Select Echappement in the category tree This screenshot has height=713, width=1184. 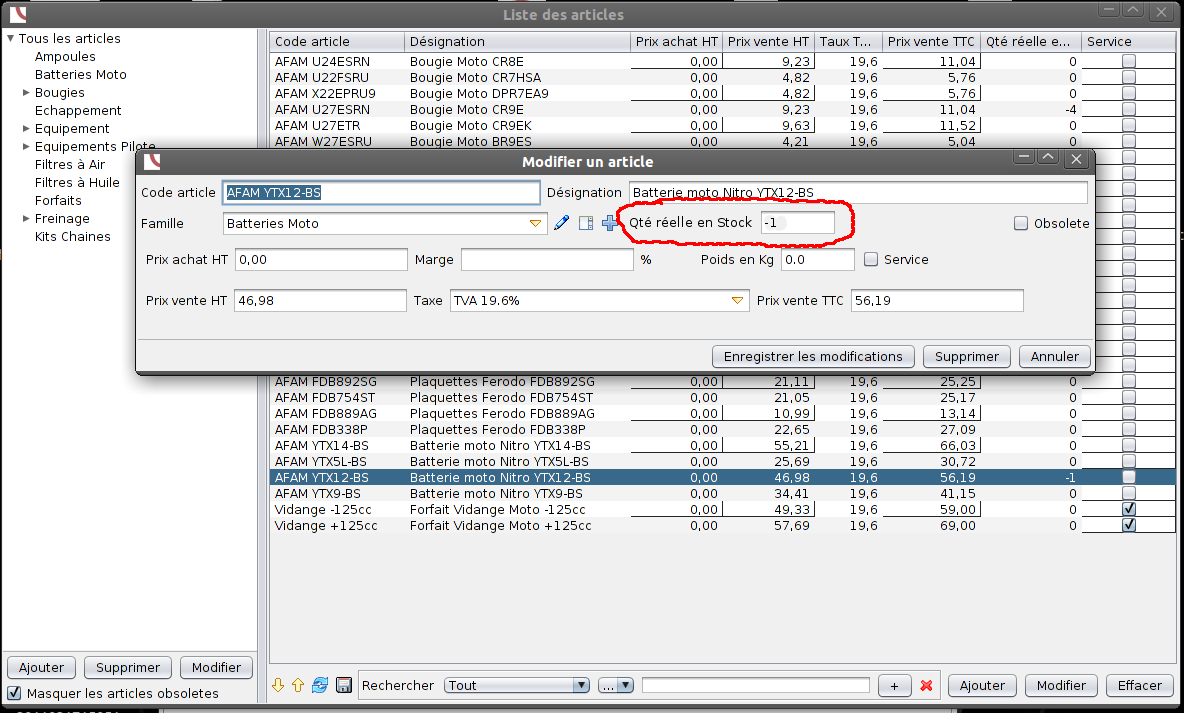coord(78,111)
